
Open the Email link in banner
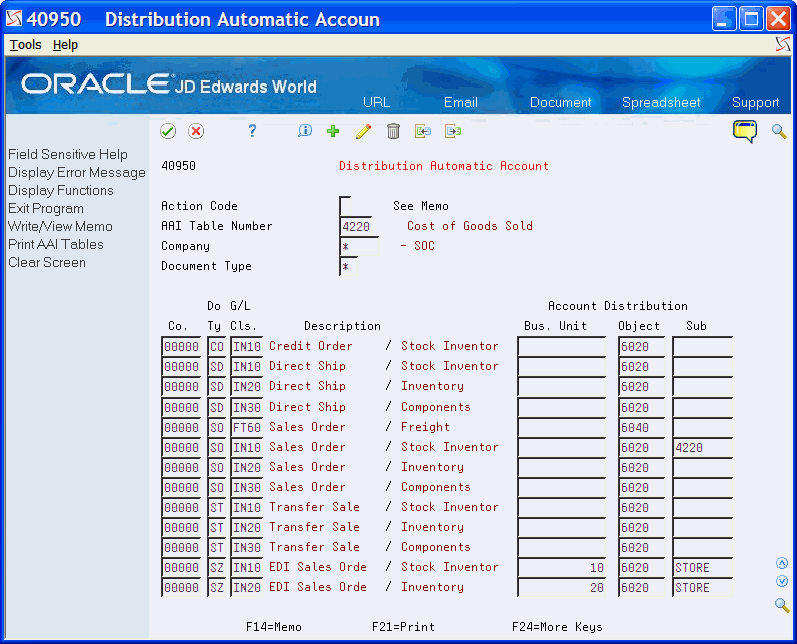coord(461,102)
